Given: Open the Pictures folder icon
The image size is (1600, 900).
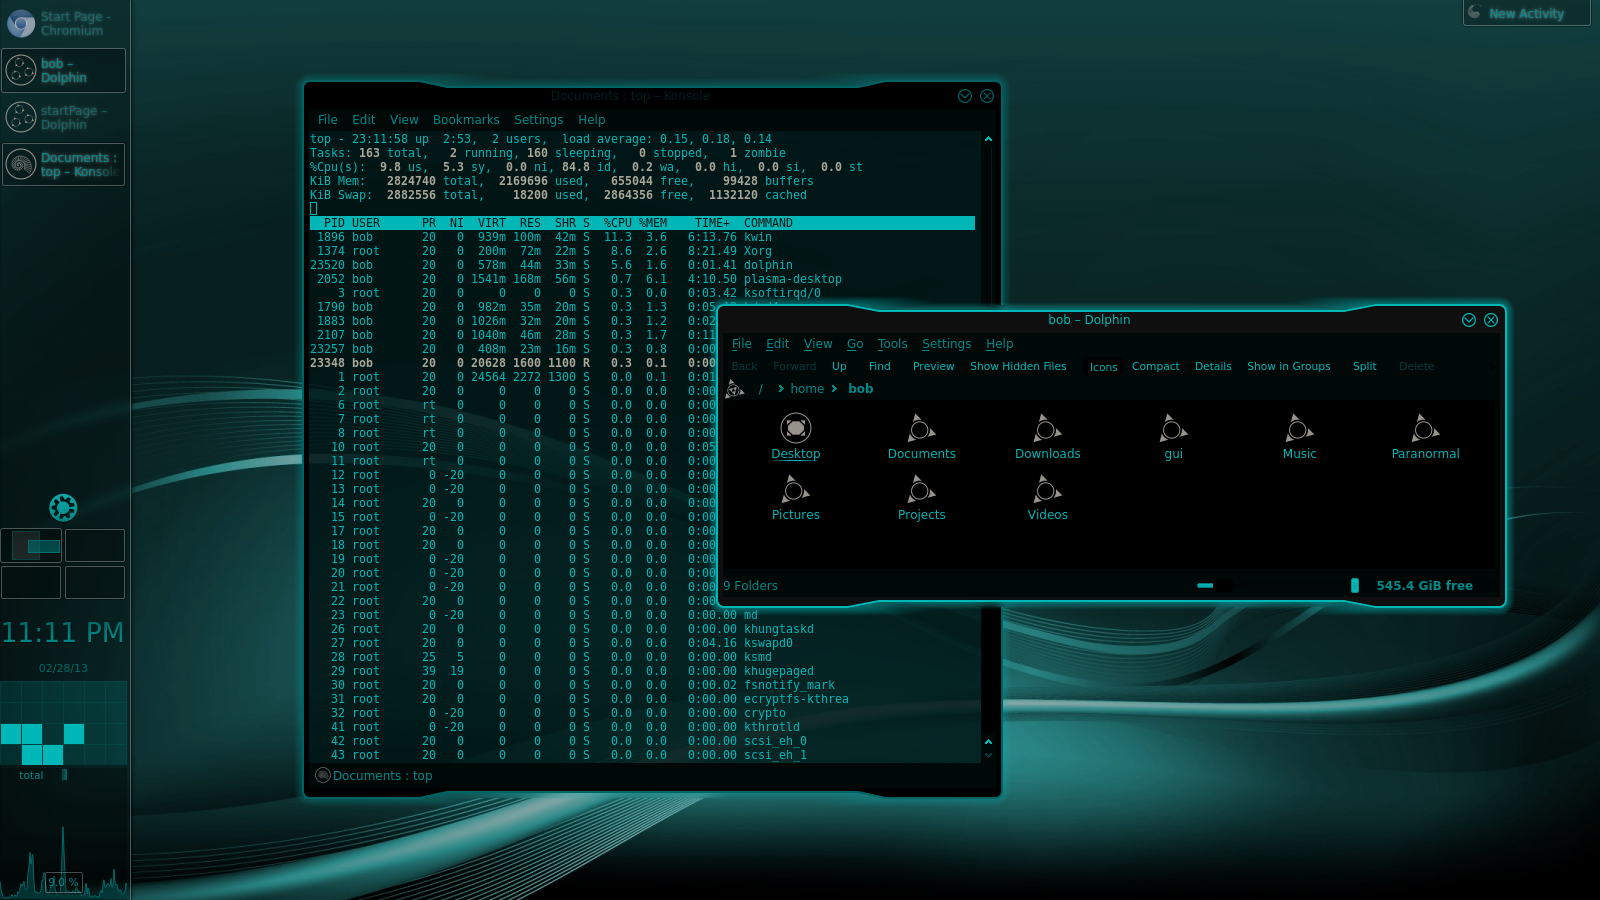Looking at the screenshot, I should click(x=795, y=490).
